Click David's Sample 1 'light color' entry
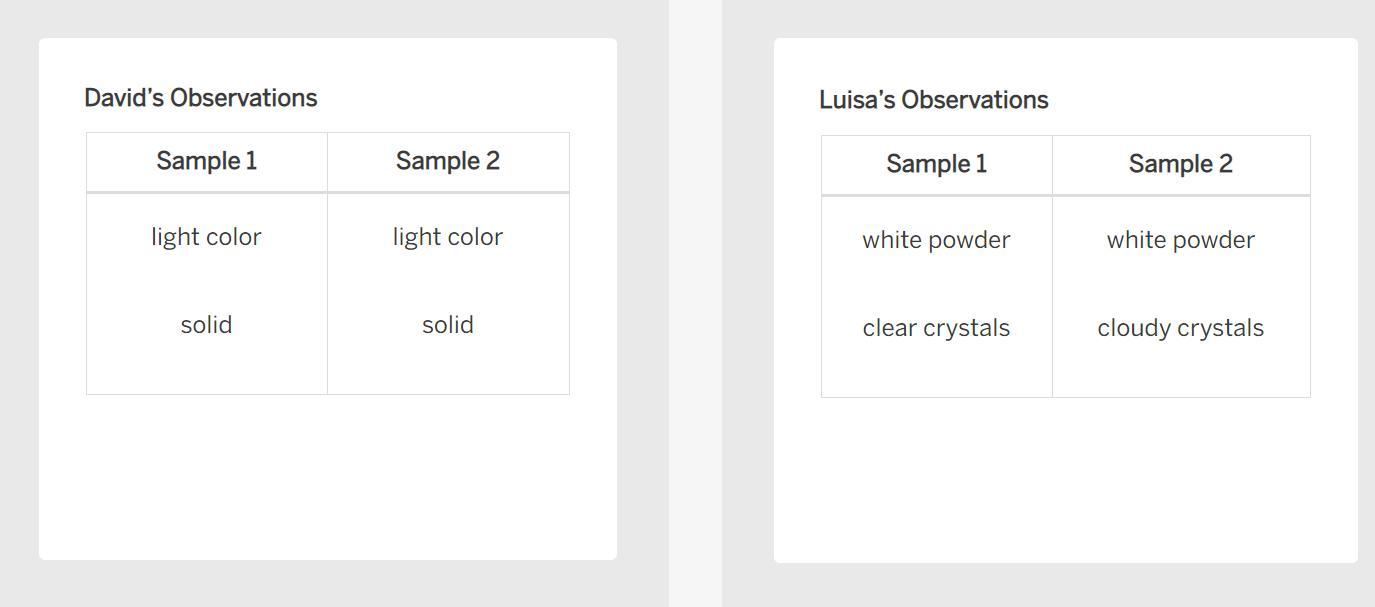Image resolution: width=1375 pixels, height=607 pixels. point(206,237)
